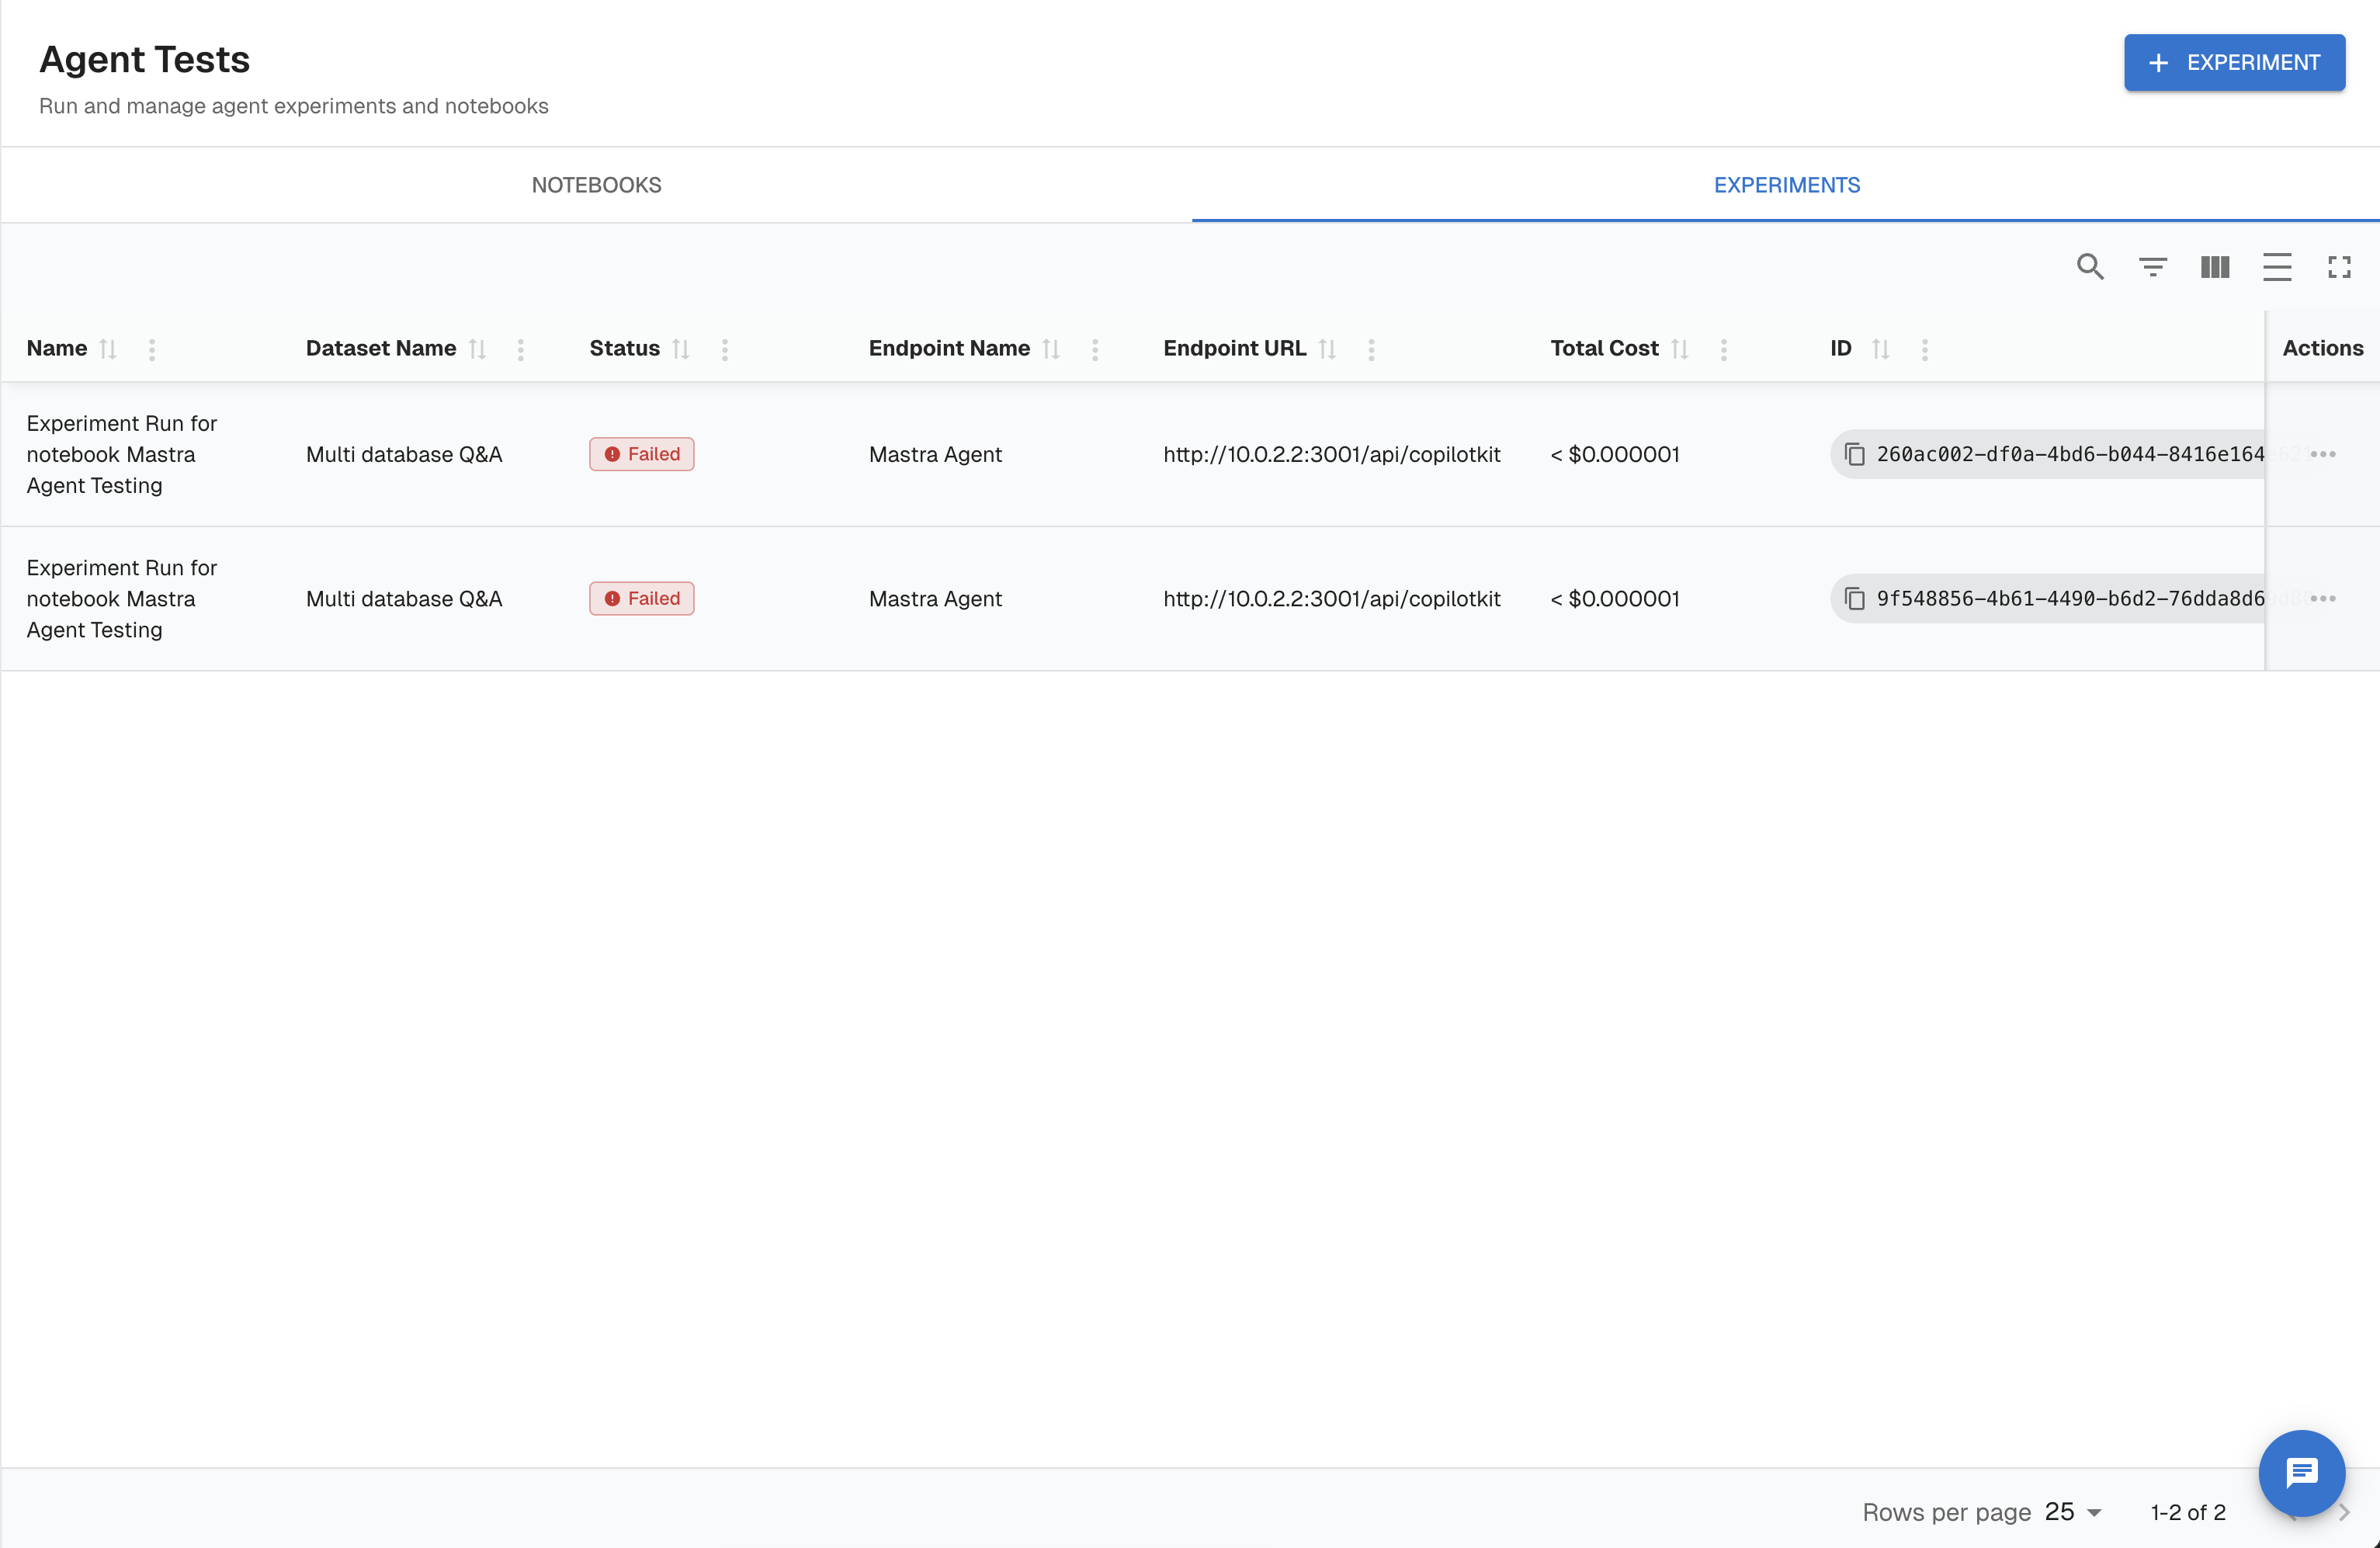2380x1548 pixels.
Task: Click Mastra Agent endpoint in row 260ac002
Action: click(x=935, y=454)
